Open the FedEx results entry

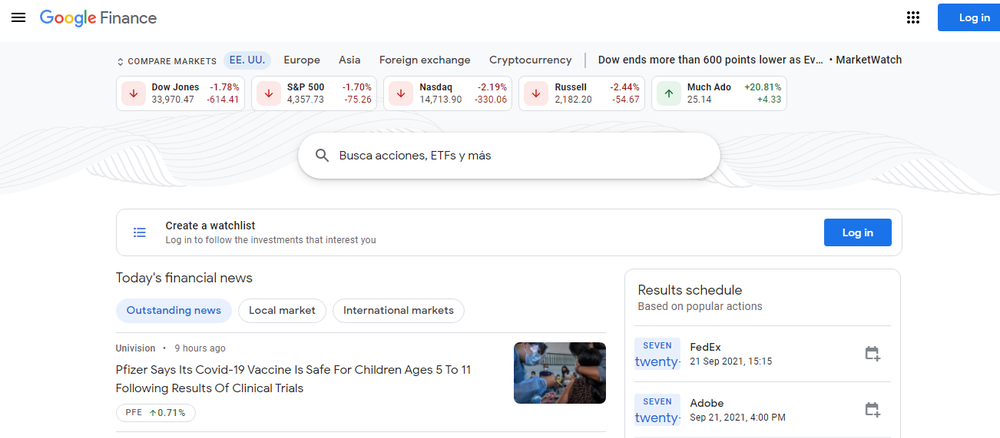[x=763, y=354]
